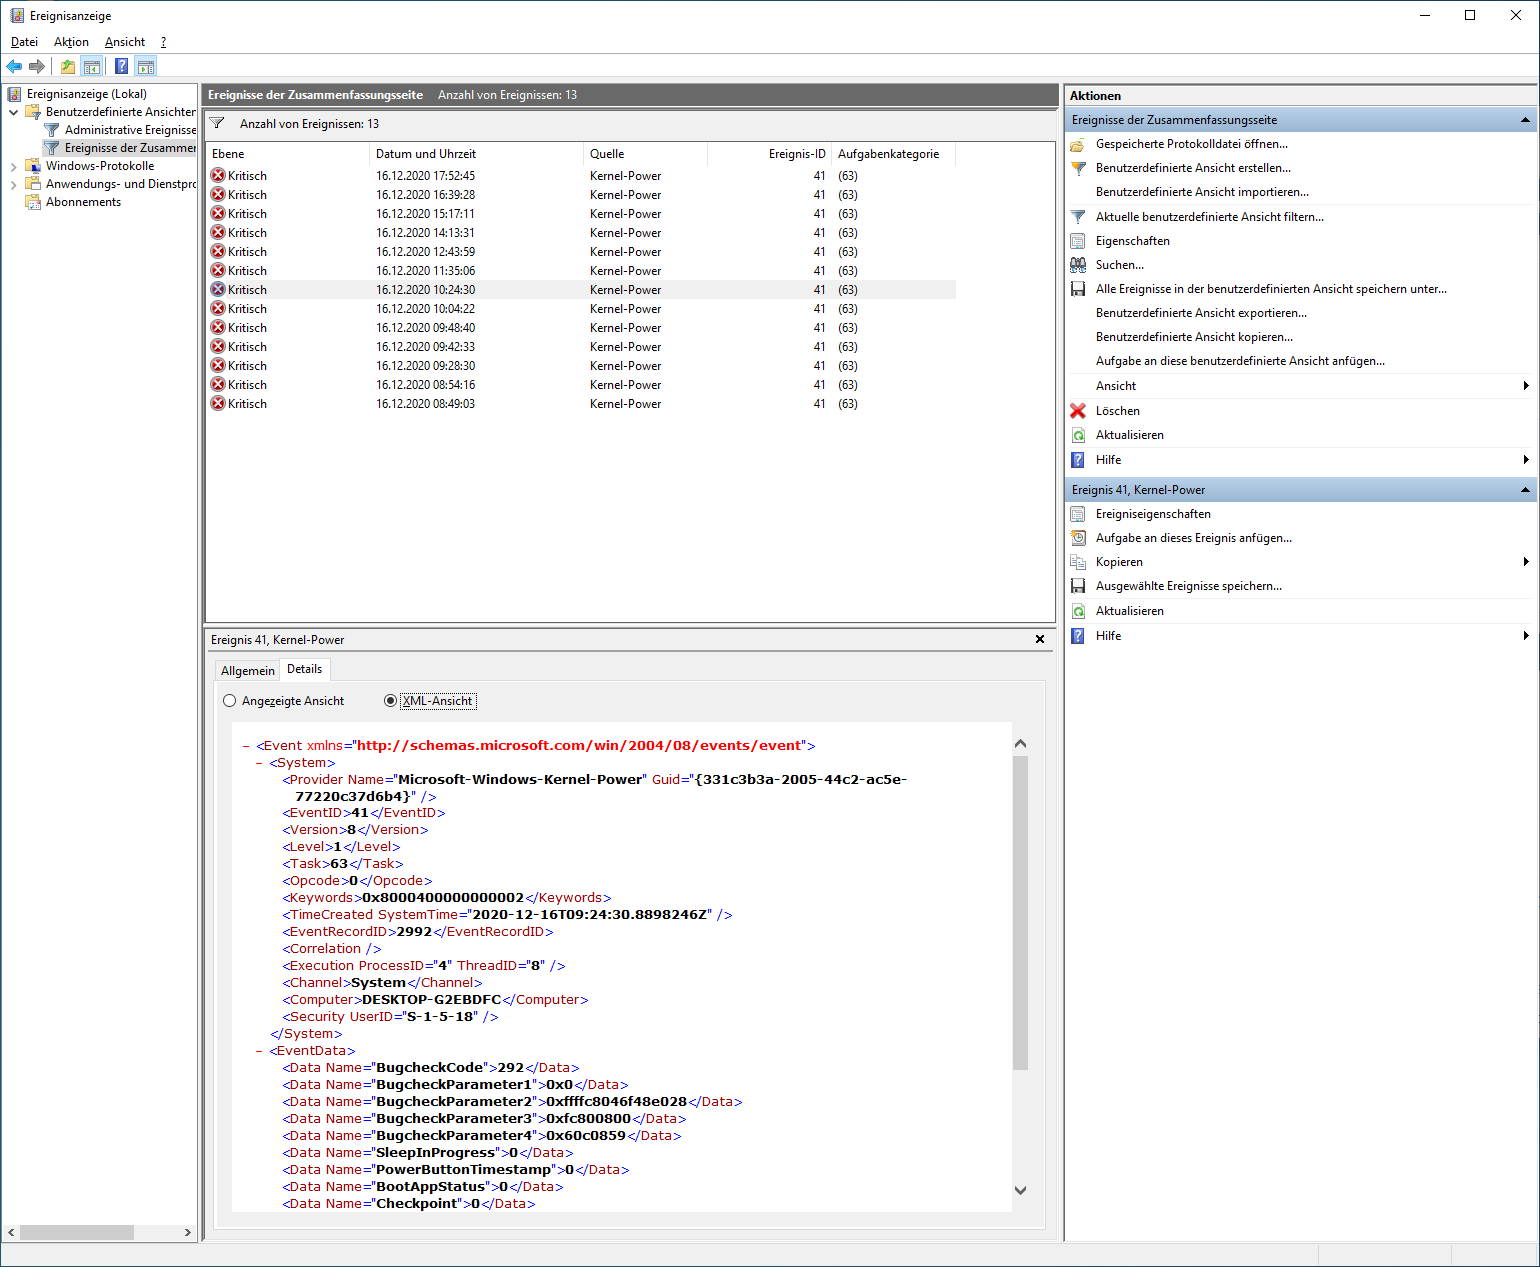Image resolution: width=1540 pixels, height=1267 pixels.
Task: Click the icon for Aufgabe an dieses Ereignis anfügen
Action: (x=1078, y=538)
